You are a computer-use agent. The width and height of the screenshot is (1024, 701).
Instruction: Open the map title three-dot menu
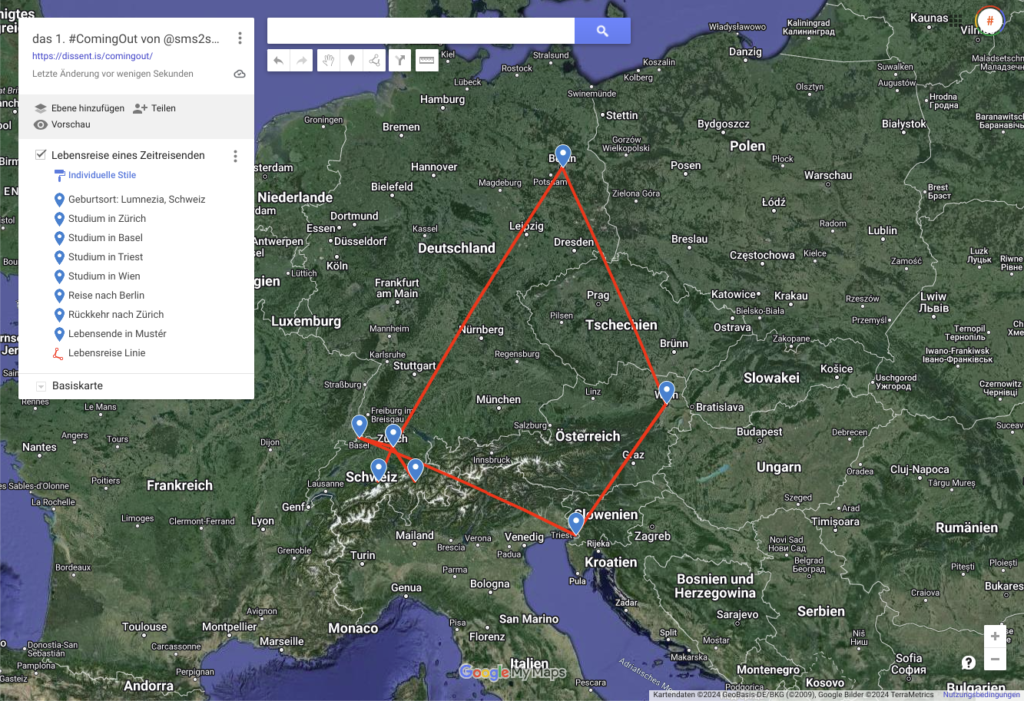pyautogui.click(x=240, y=39)
